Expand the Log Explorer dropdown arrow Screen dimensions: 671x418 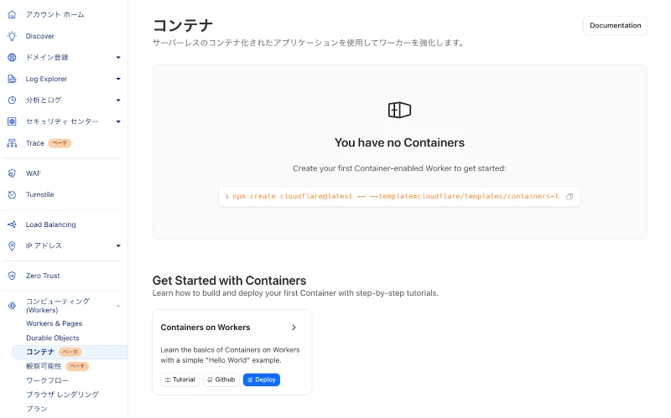point(118,79)
